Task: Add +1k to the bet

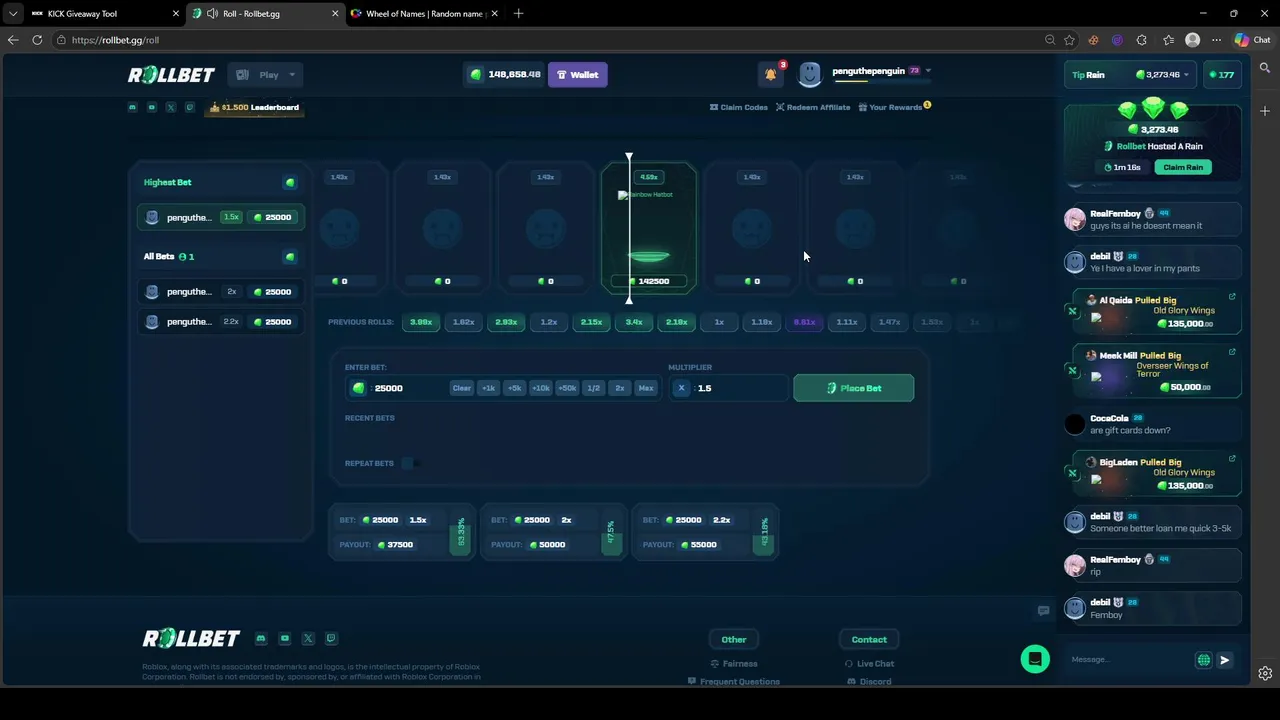Action: pos(488,388)
